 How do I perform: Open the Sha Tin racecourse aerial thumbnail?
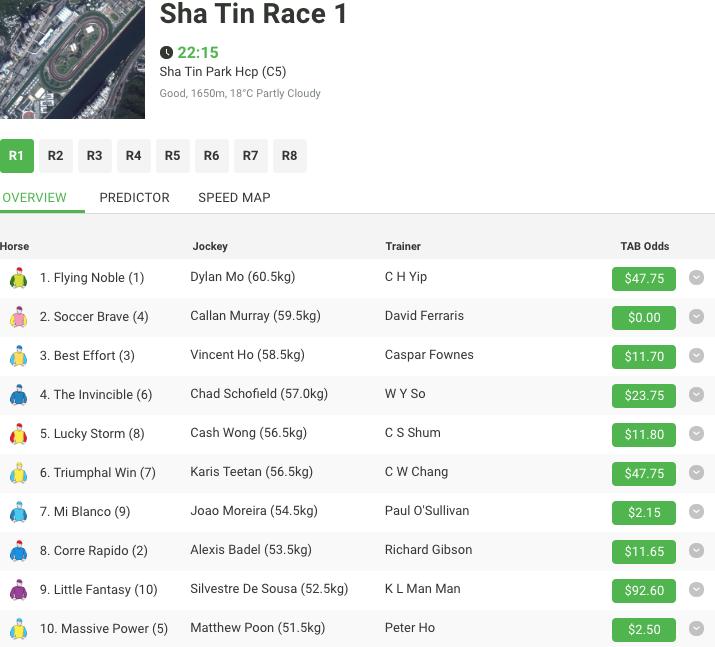[x=72, y=59]
